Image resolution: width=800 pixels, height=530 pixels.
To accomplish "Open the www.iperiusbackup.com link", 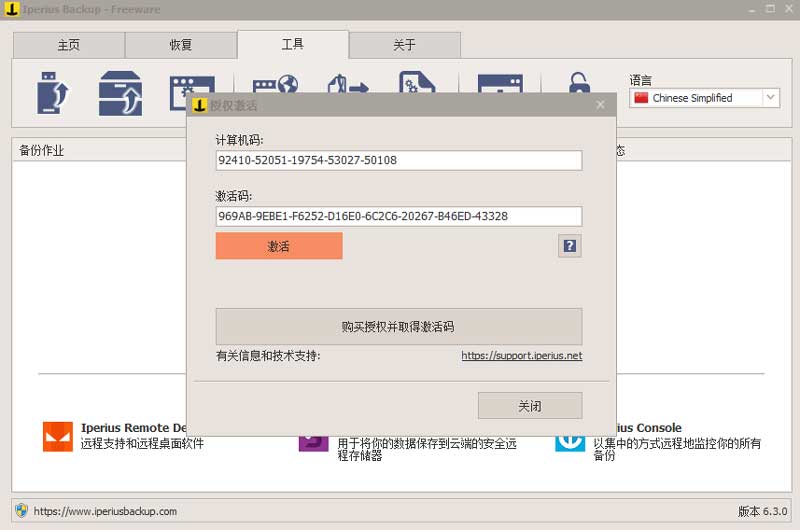I will [105, 511].
